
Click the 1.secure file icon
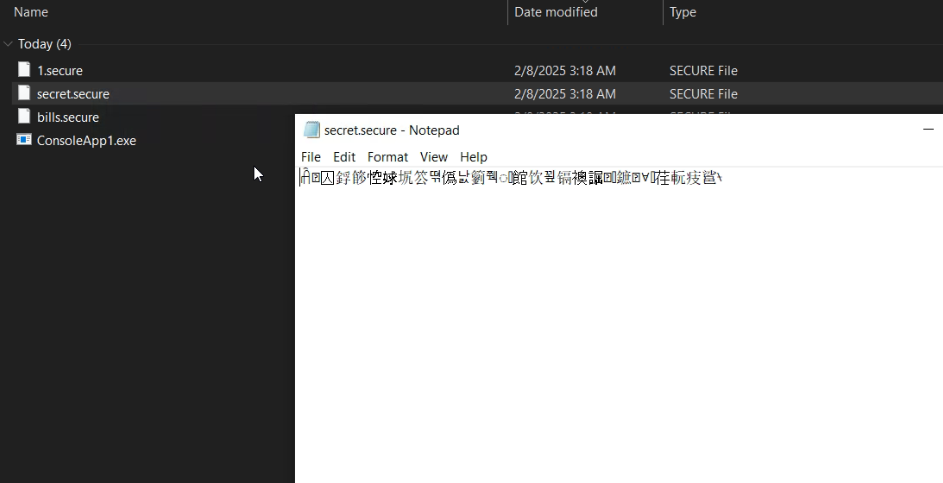[24, 70]
